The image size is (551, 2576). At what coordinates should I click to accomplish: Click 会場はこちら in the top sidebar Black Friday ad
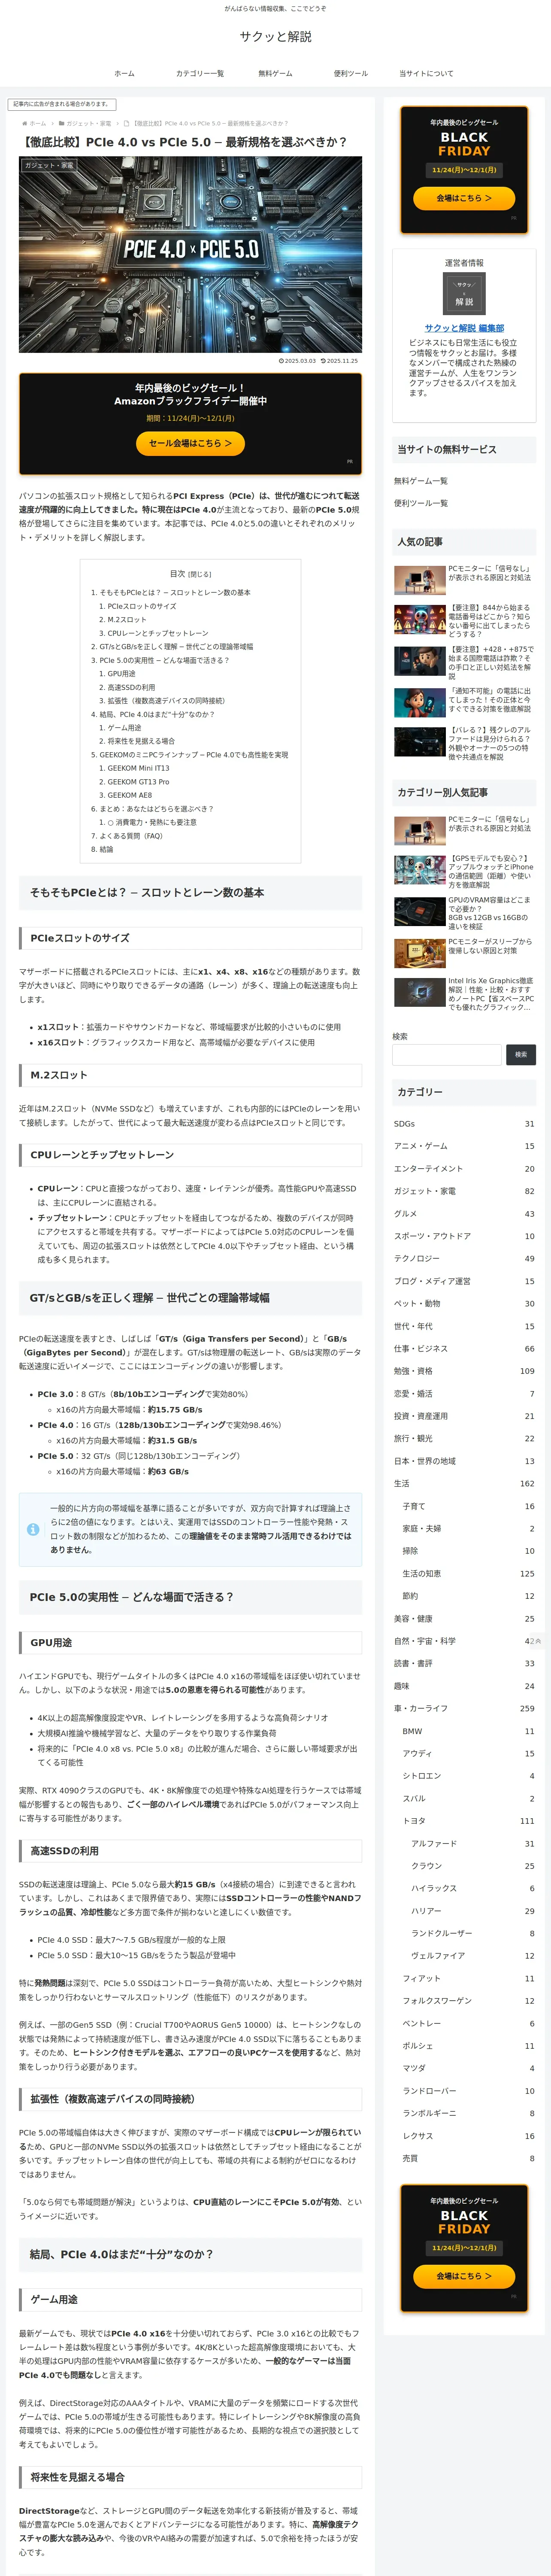pyautogui.click(x=464, y=198)
